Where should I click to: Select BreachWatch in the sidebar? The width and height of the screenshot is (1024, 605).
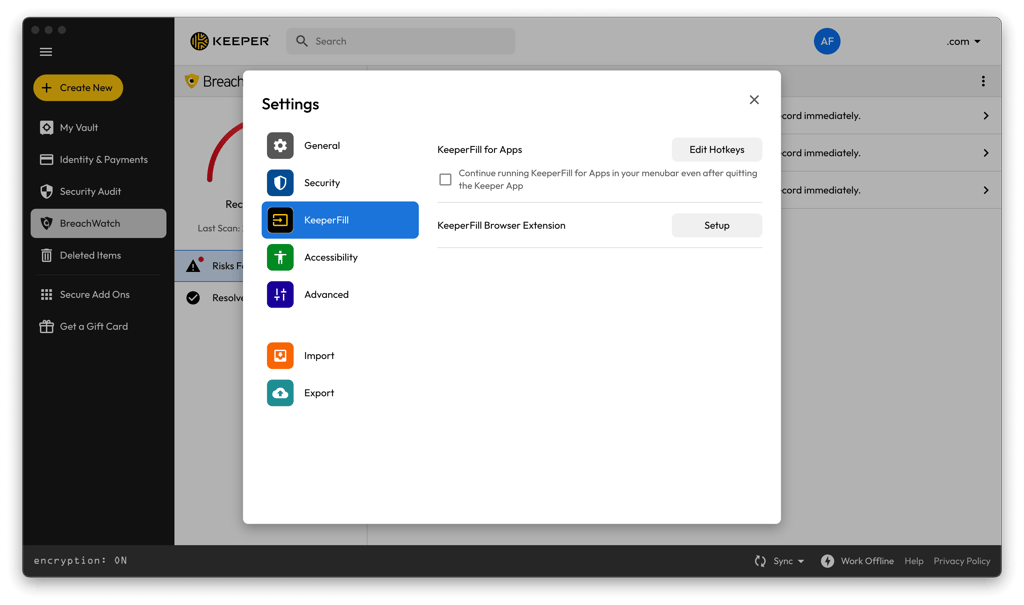click(98, 223)
